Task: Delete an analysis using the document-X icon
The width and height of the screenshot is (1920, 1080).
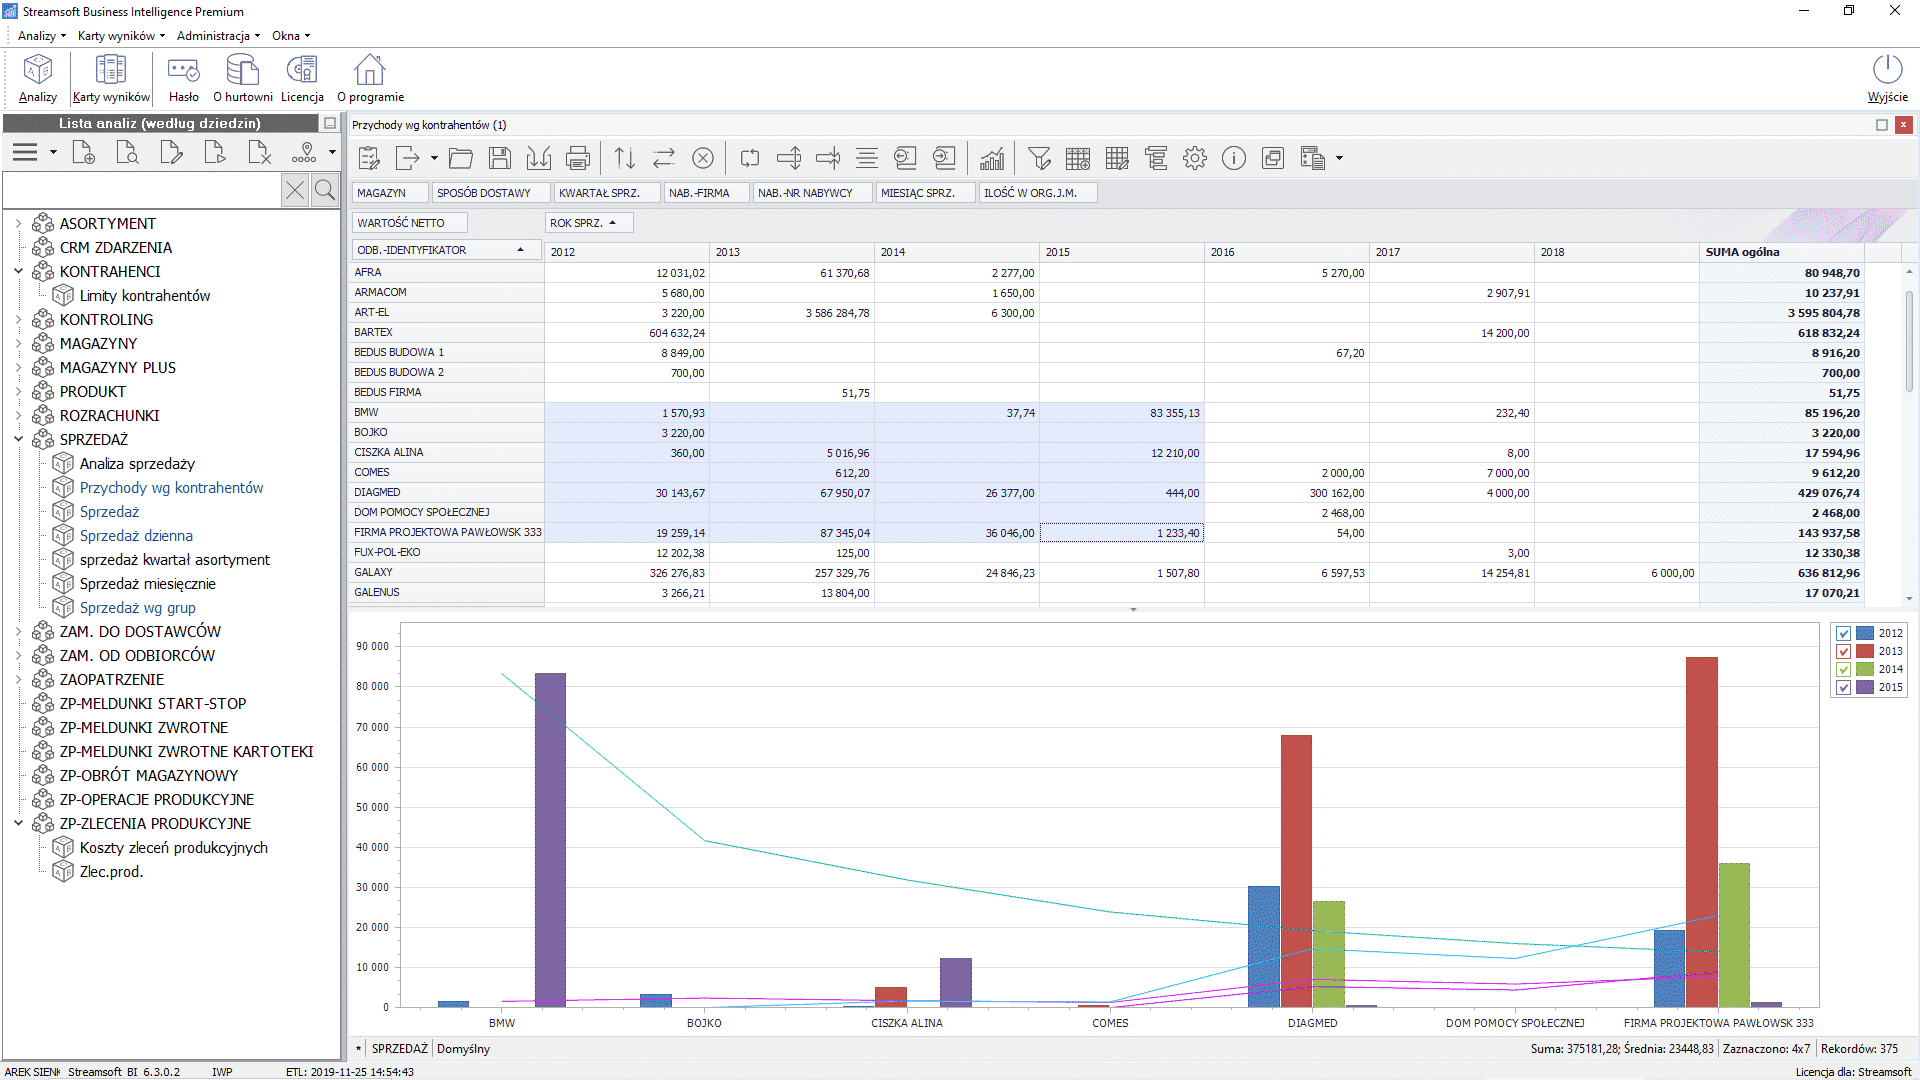Action: click(x=259, y=152)
